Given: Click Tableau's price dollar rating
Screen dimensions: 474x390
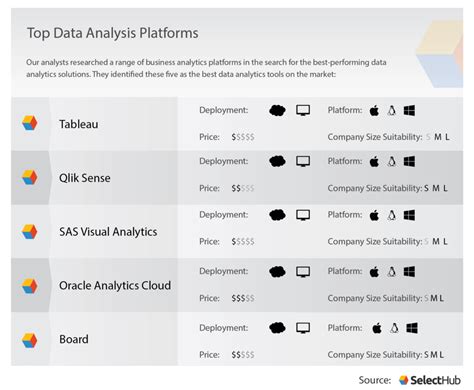Looking at the screenshot, I should [x=243, y=137].
